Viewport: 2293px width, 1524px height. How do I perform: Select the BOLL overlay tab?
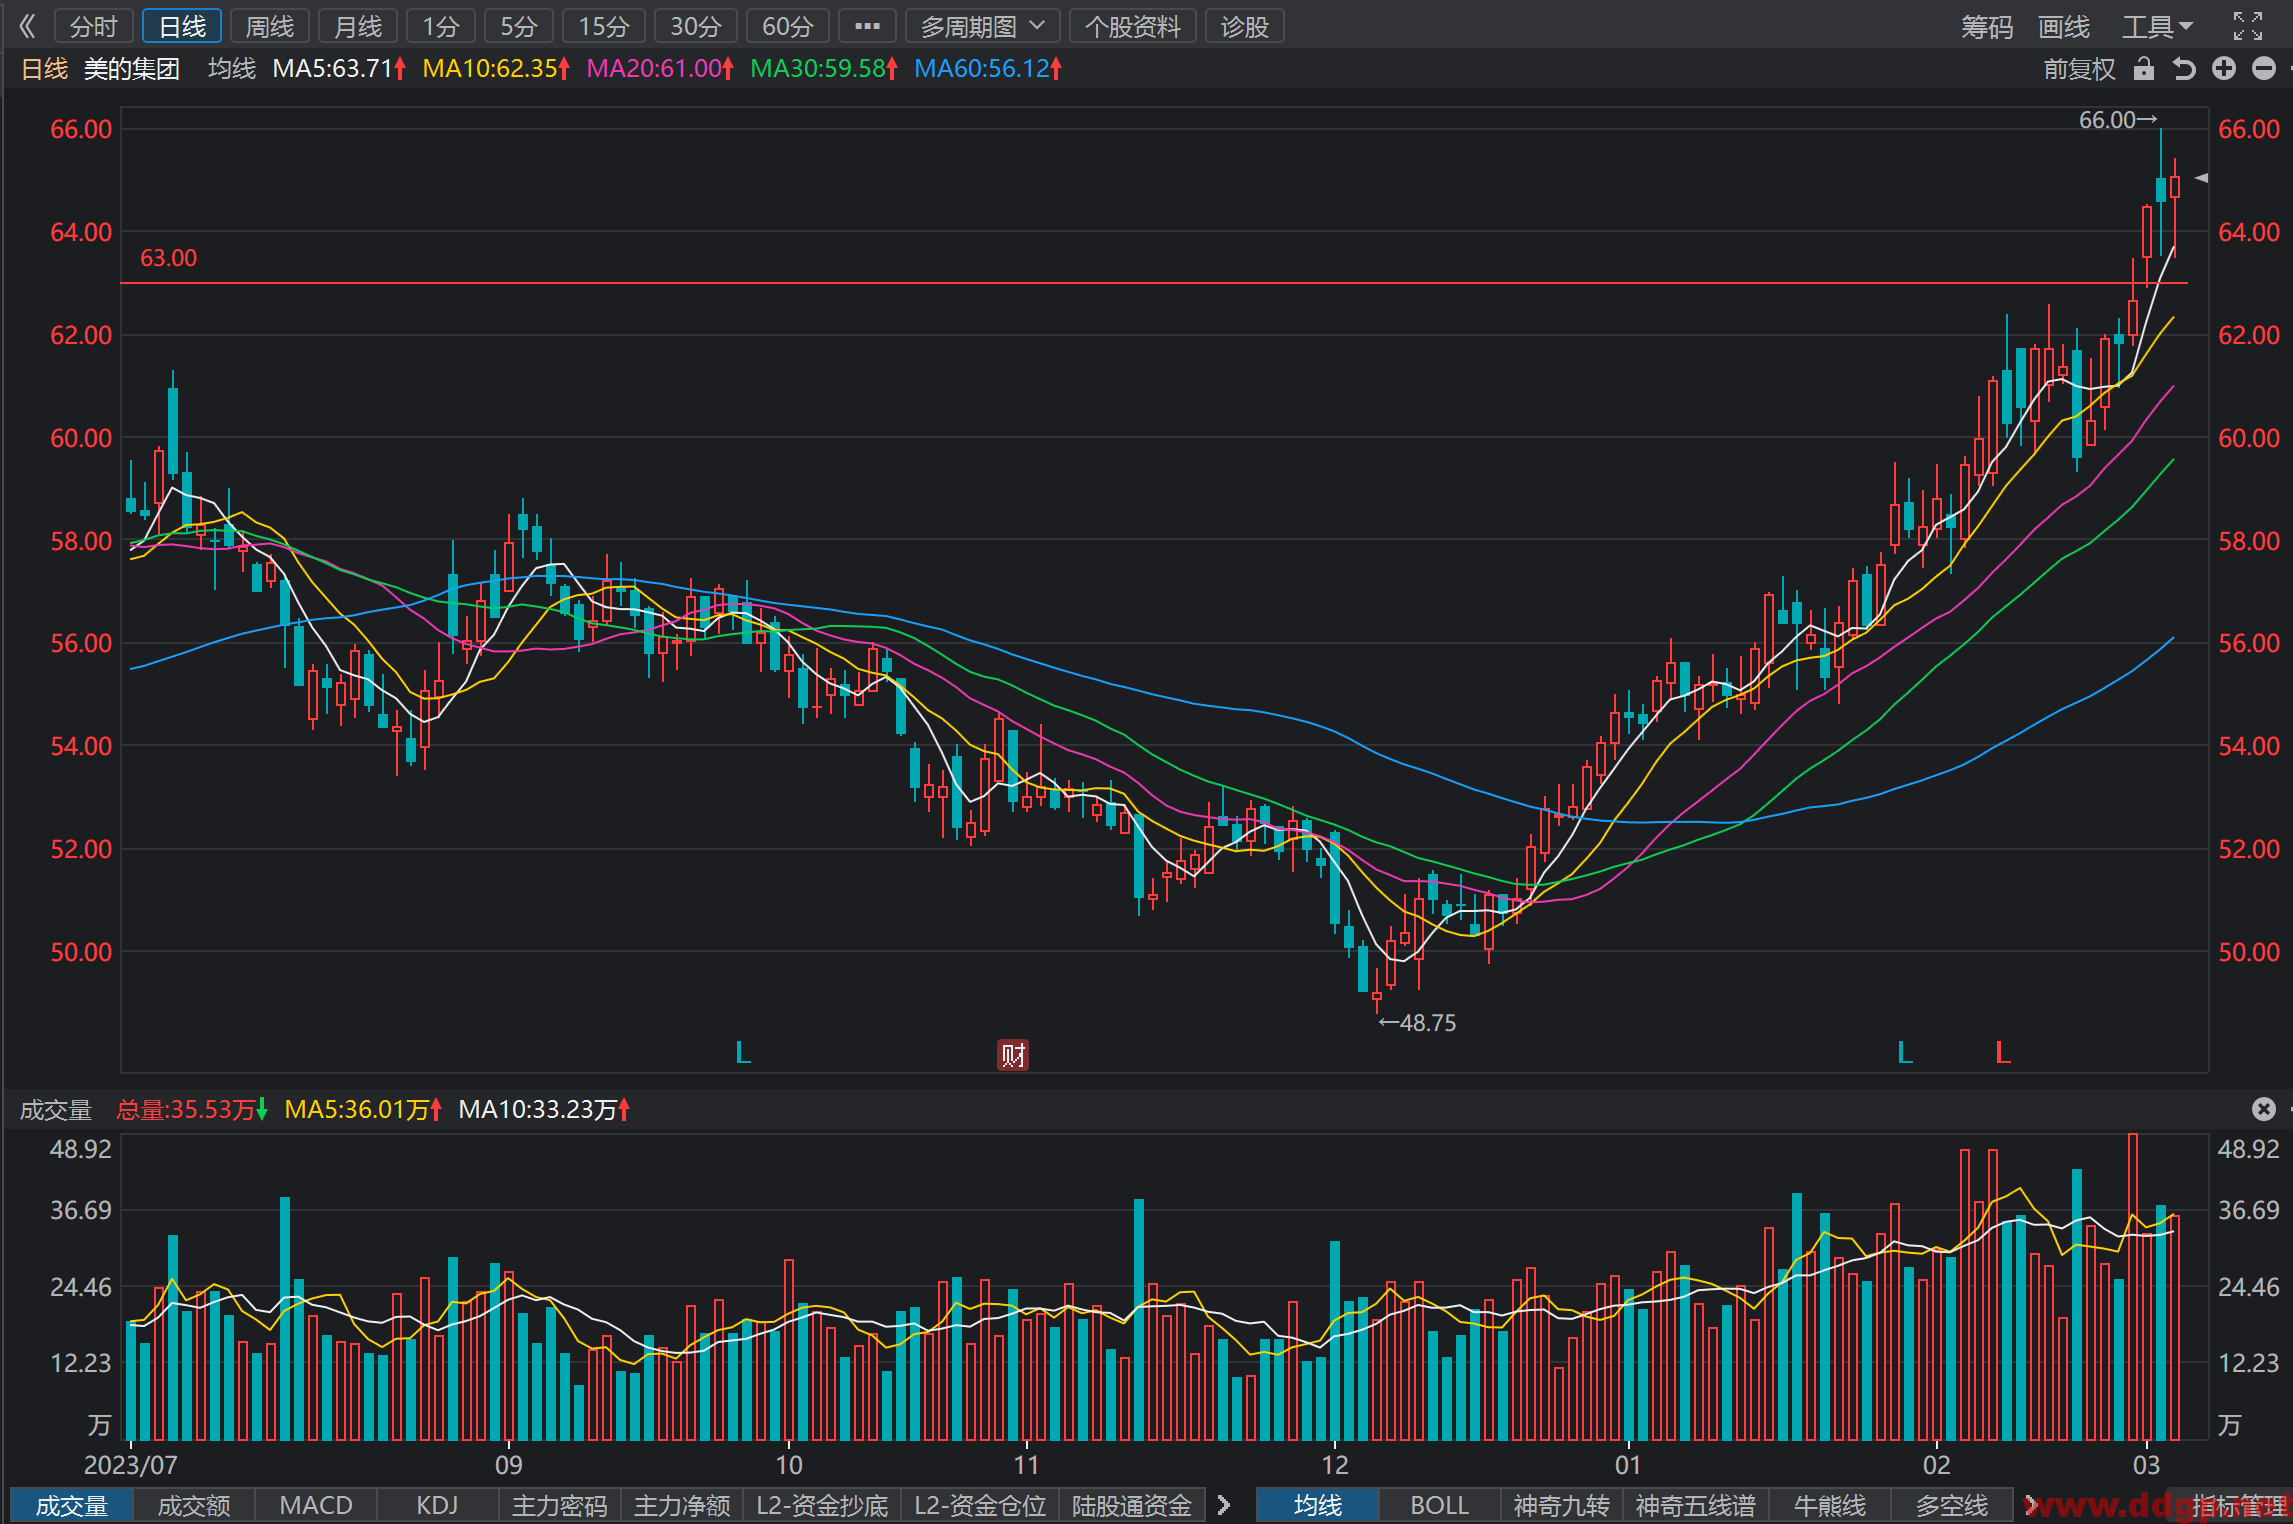1439,1505
